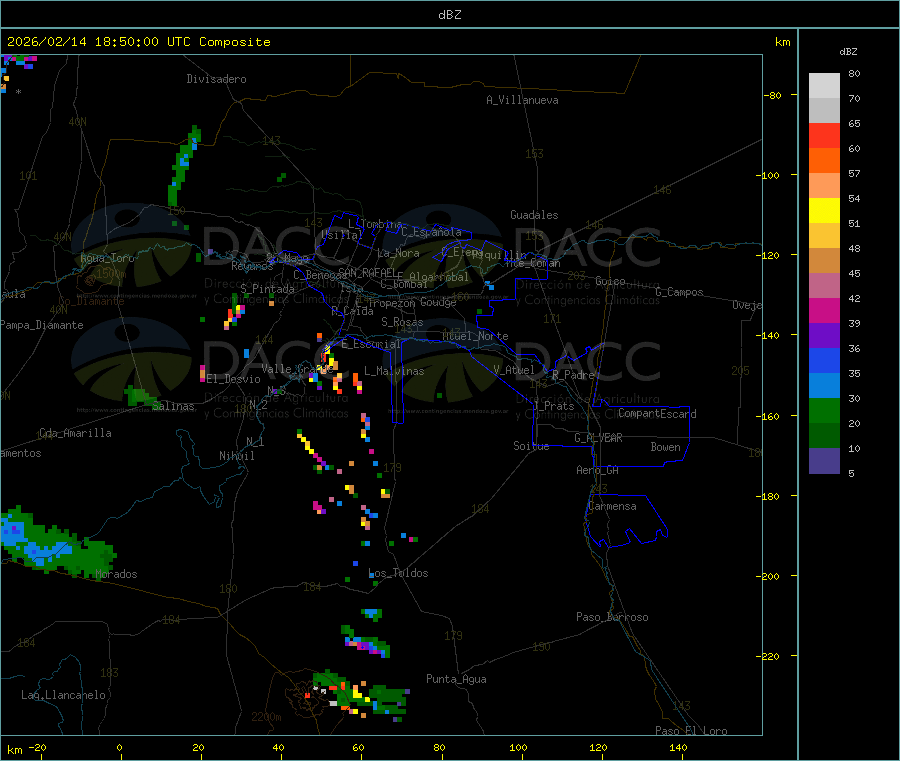Pick the orange 57-60 dBZ legend swatch
This screenshot has width=900, height=761.
(x=824, y=161)
